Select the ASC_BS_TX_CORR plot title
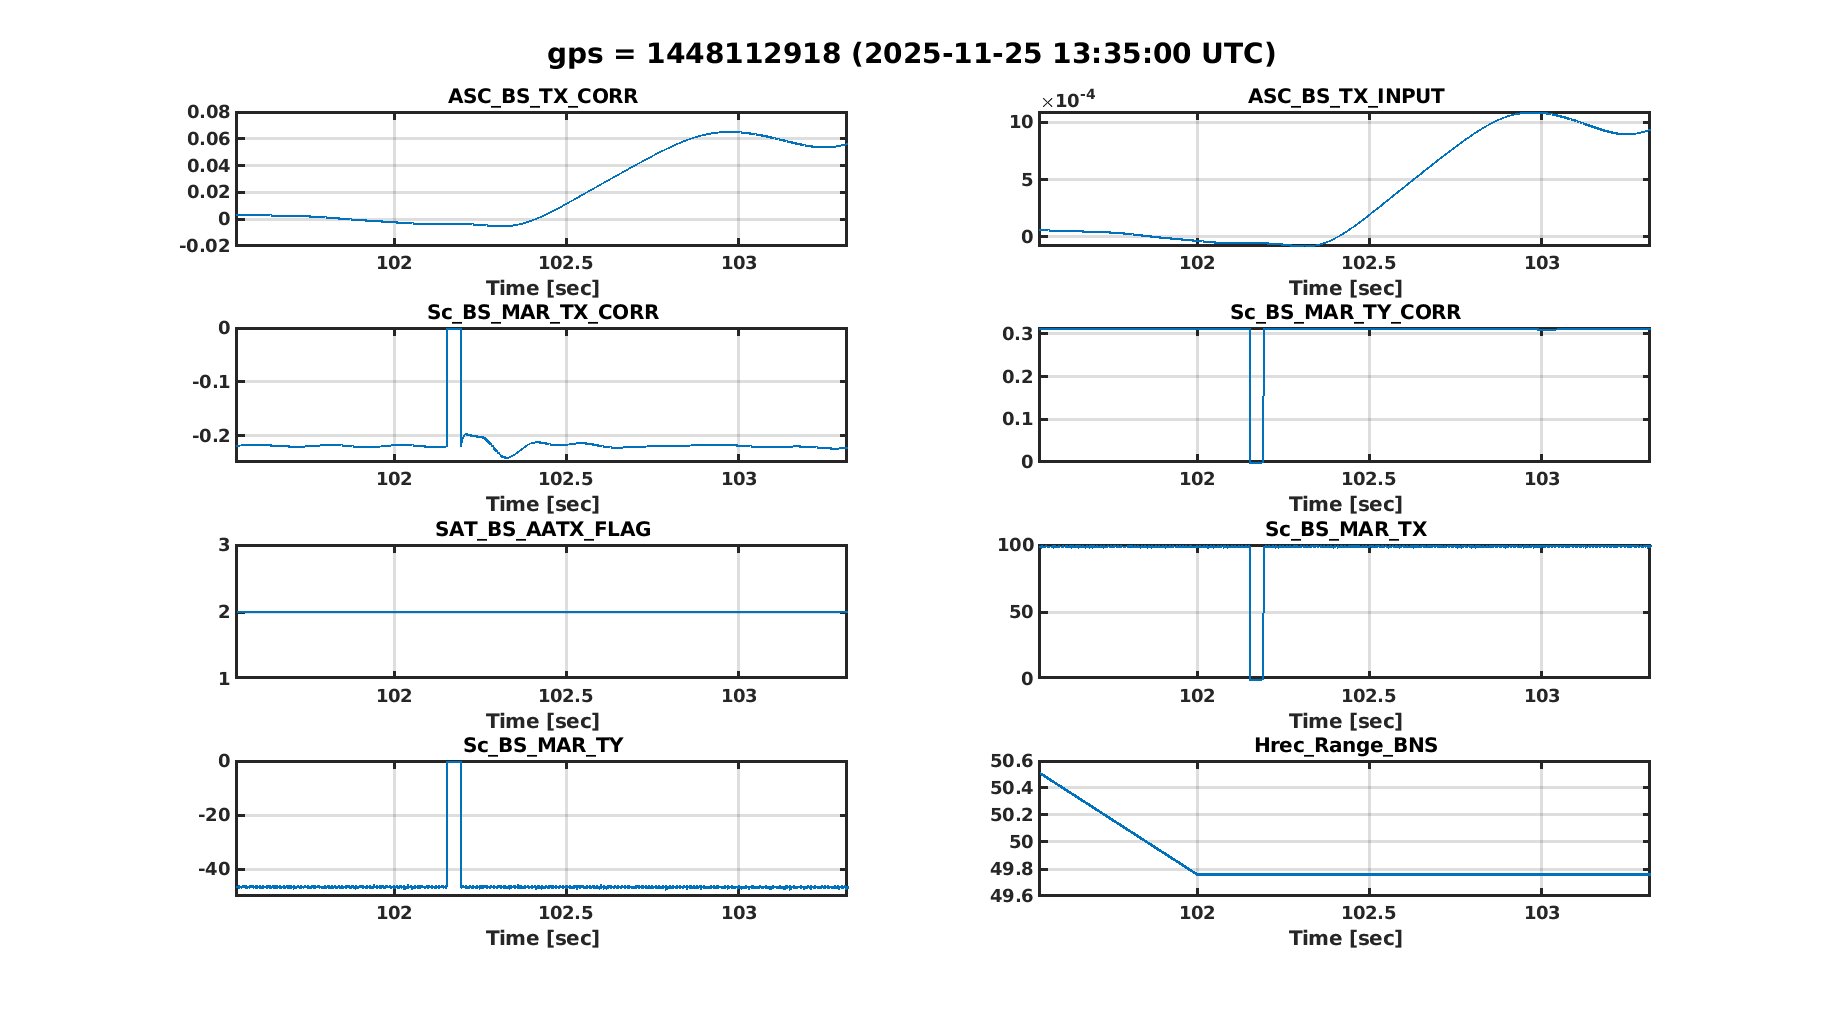This screenshot has width=1824, height=1019. 542,96
